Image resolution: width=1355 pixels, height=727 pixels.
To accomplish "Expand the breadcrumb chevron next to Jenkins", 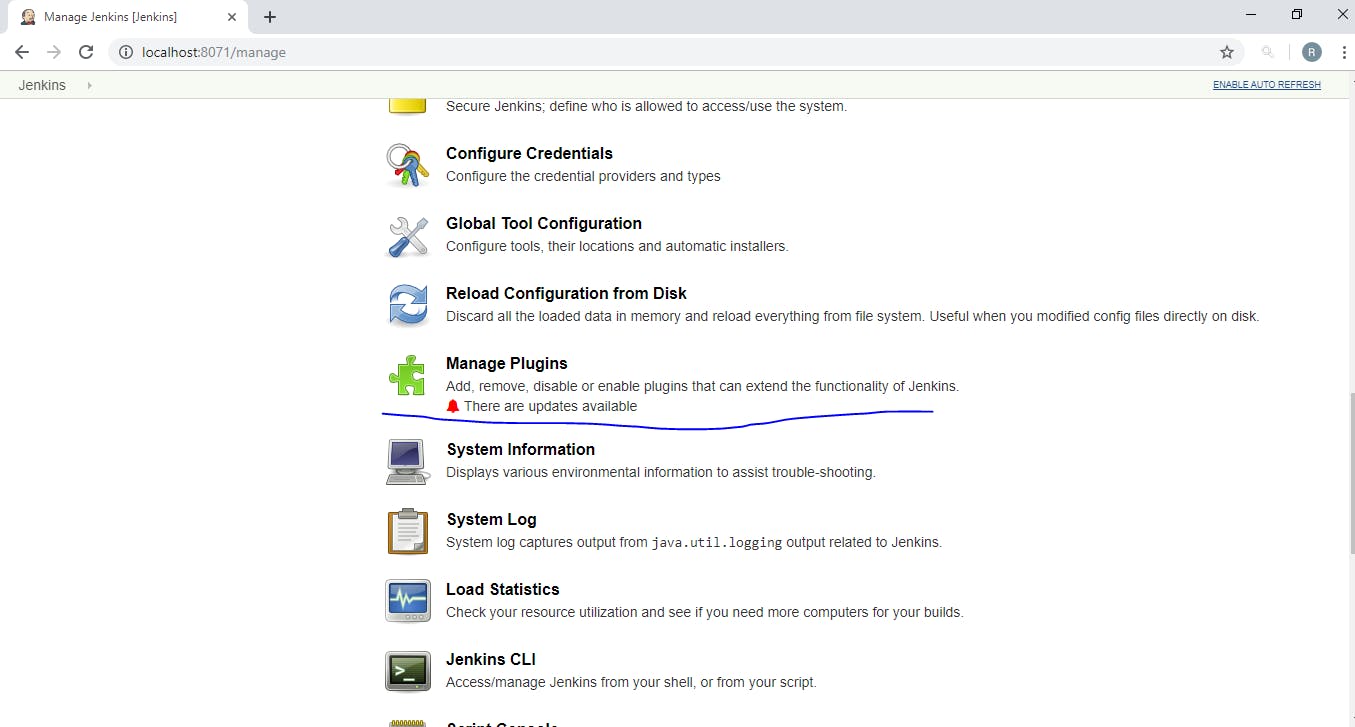I will (x=89, y=85).
